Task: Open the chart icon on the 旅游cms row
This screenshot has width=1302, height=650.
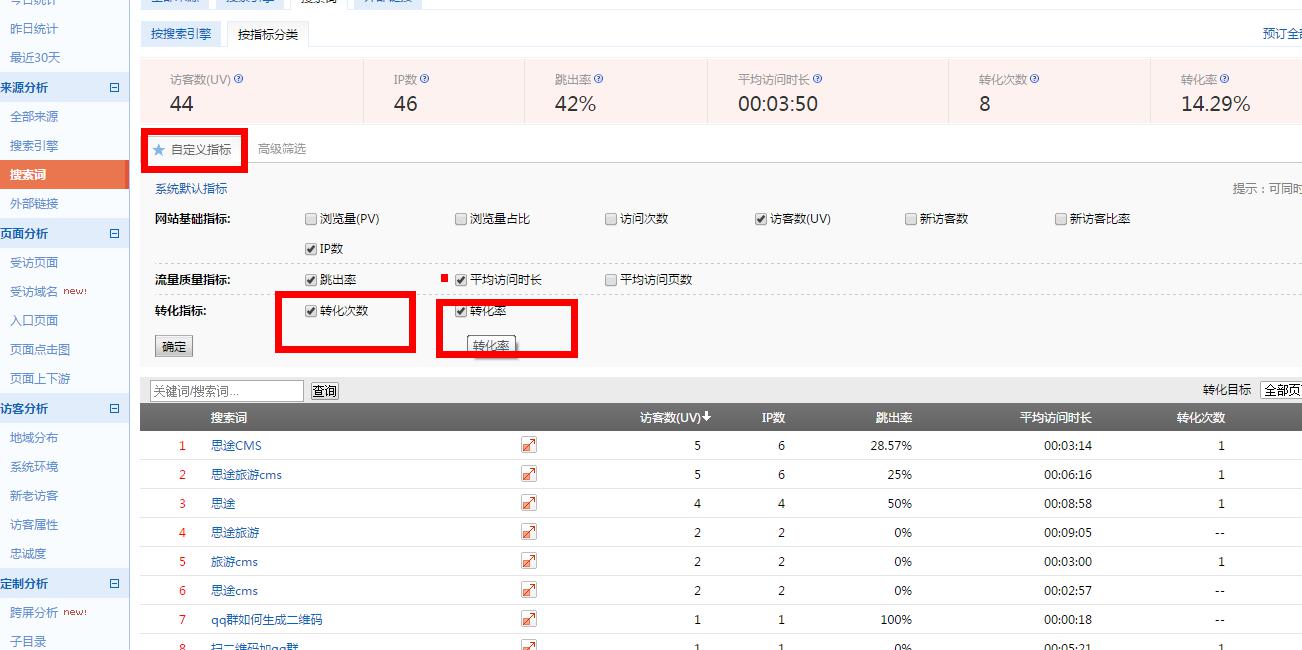Action: (x=529, y=561)
